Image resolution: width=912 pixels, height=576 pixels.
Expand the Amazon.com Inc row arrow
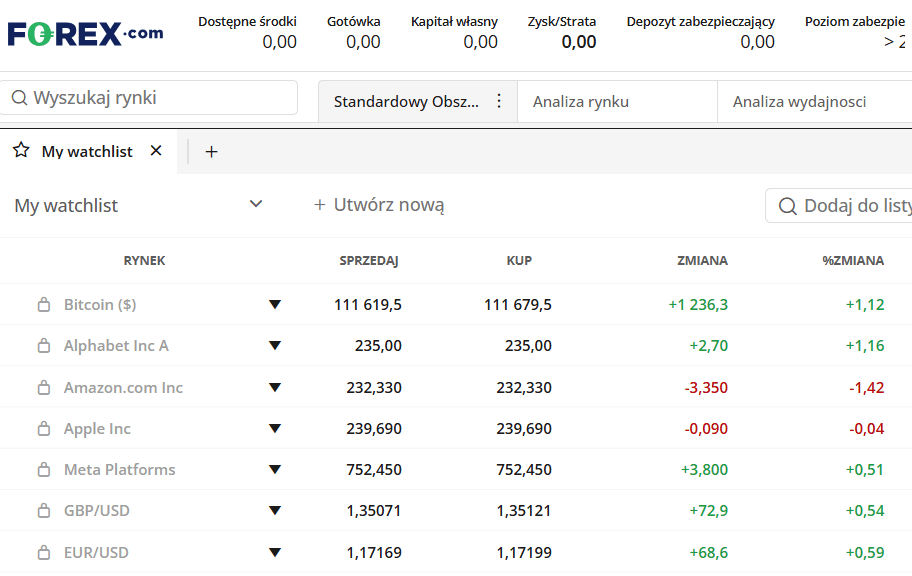275,387
